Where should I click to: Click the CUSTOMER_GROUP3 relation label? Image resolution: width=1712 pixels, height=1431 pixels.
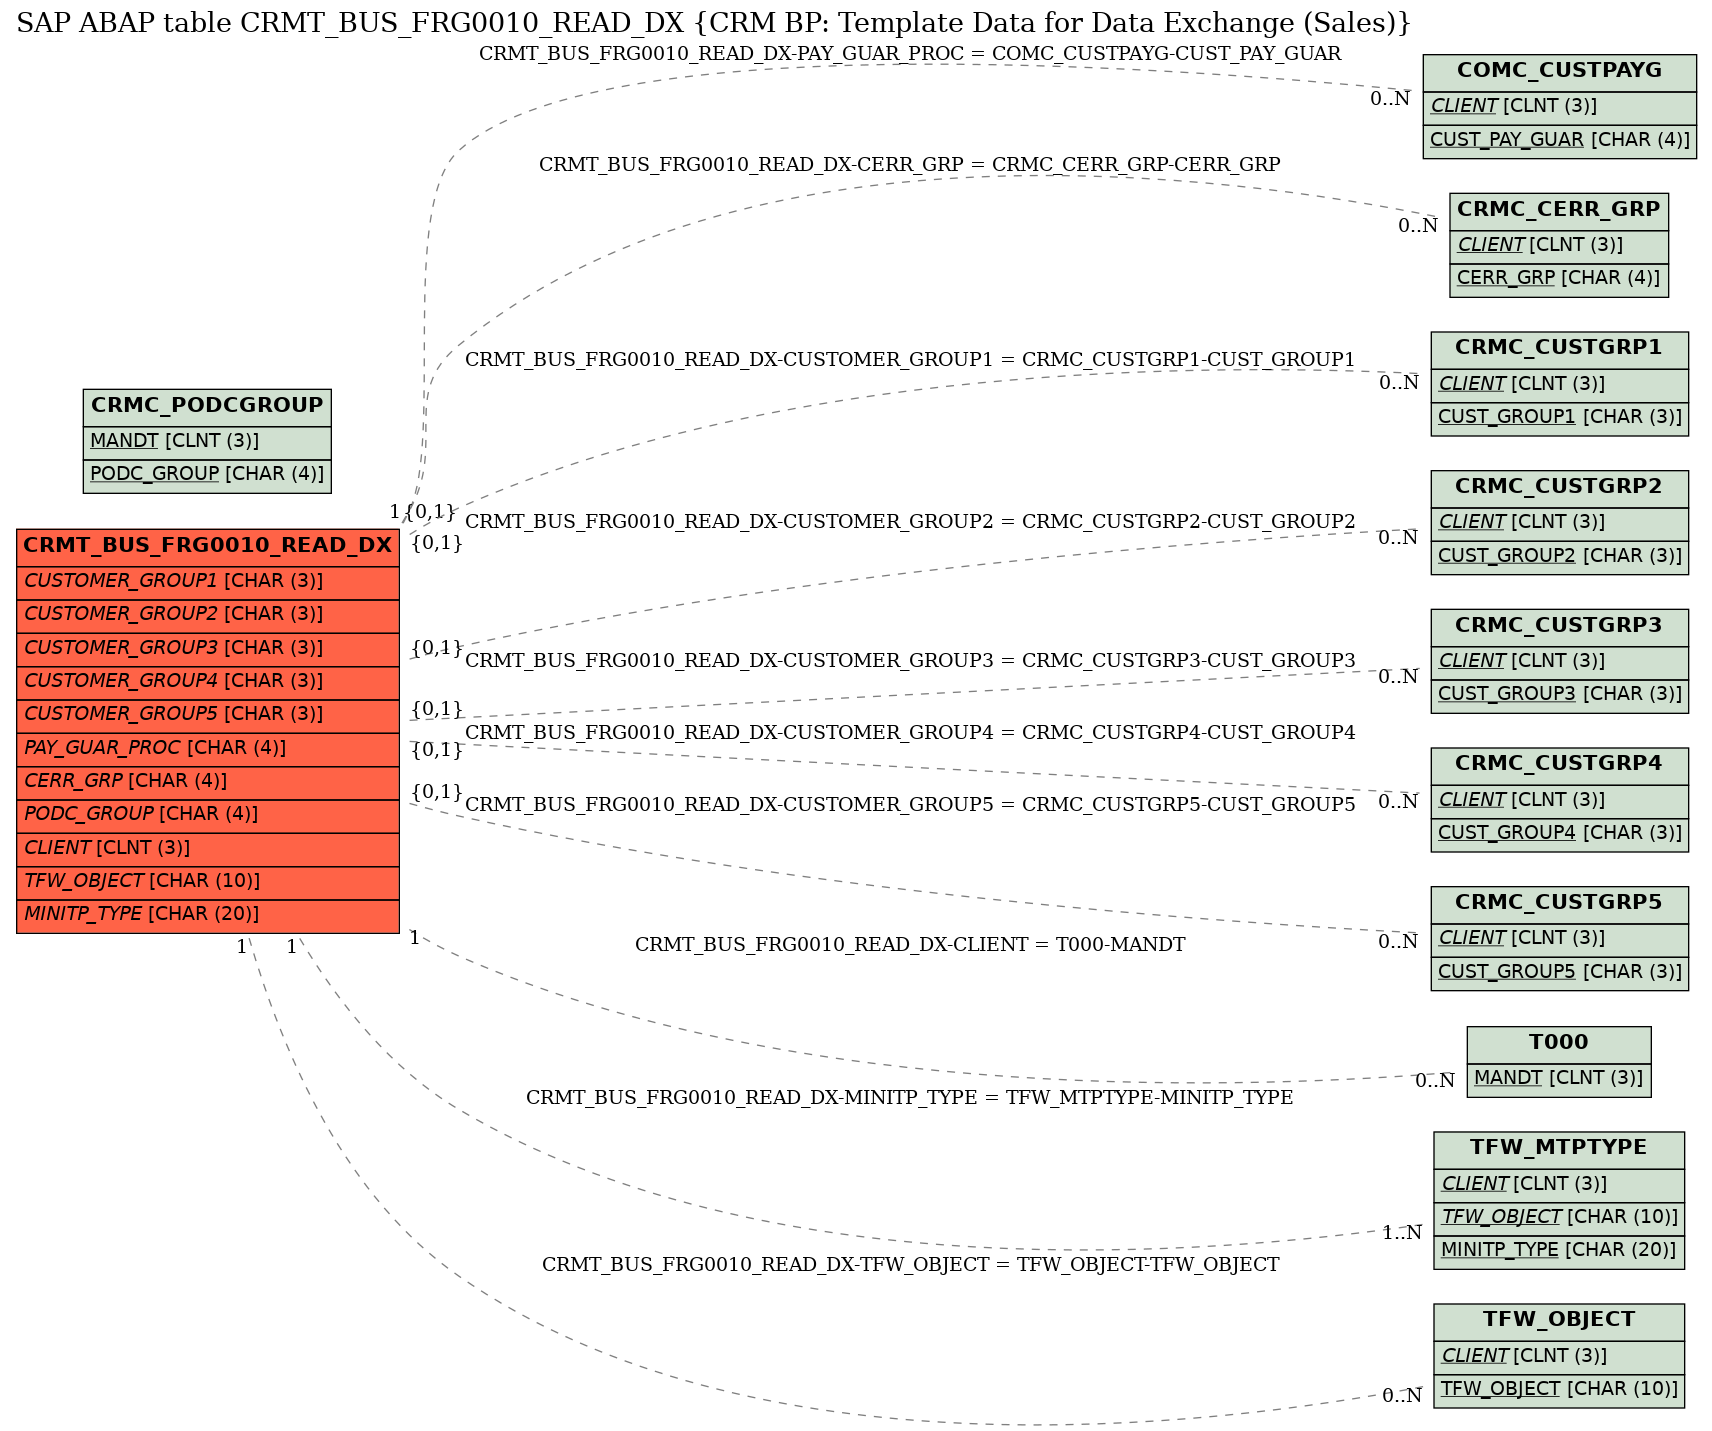point(910,661)
